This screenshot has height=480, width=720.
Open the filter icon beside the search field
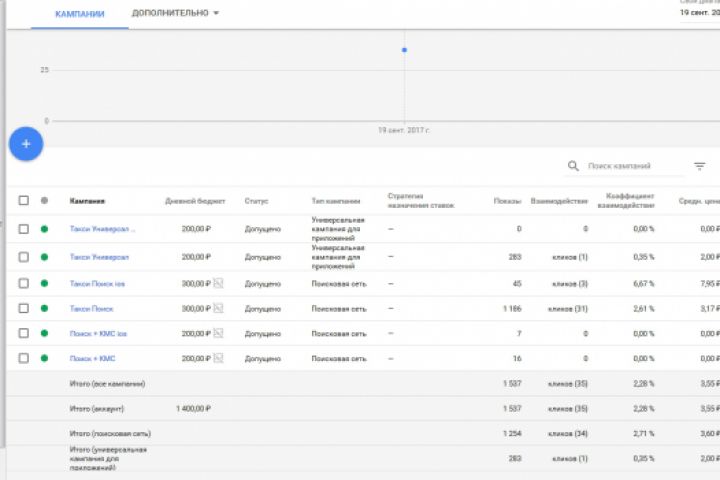click(699, 166)
